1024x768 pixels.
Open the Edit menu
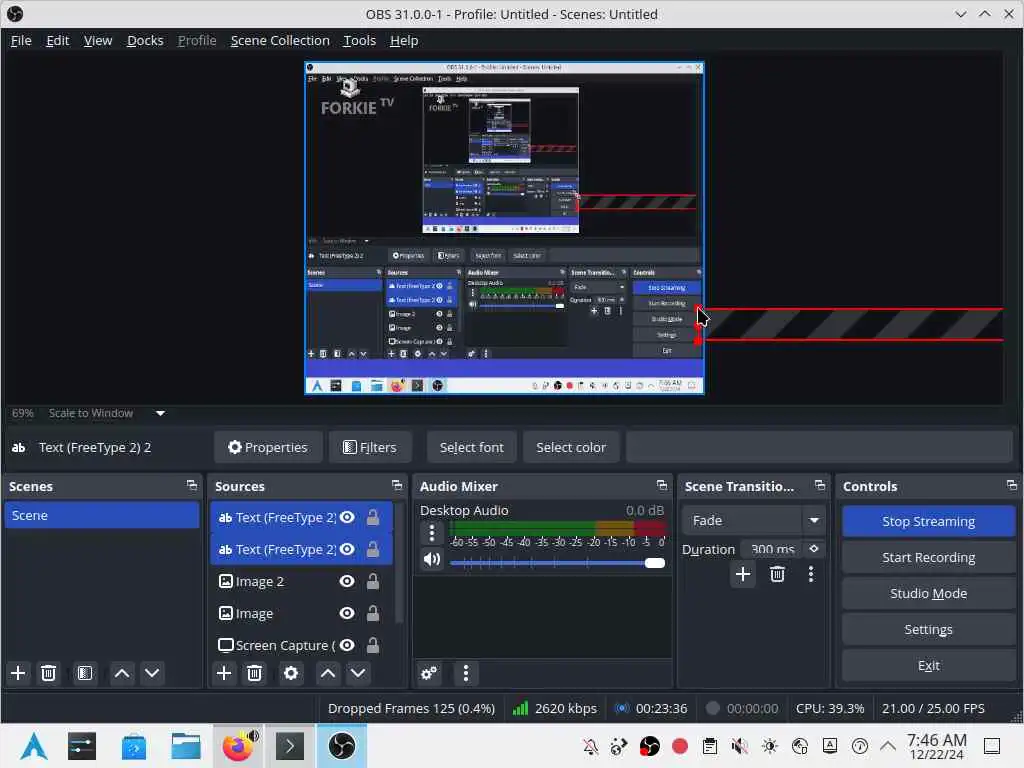coord(57,40)
